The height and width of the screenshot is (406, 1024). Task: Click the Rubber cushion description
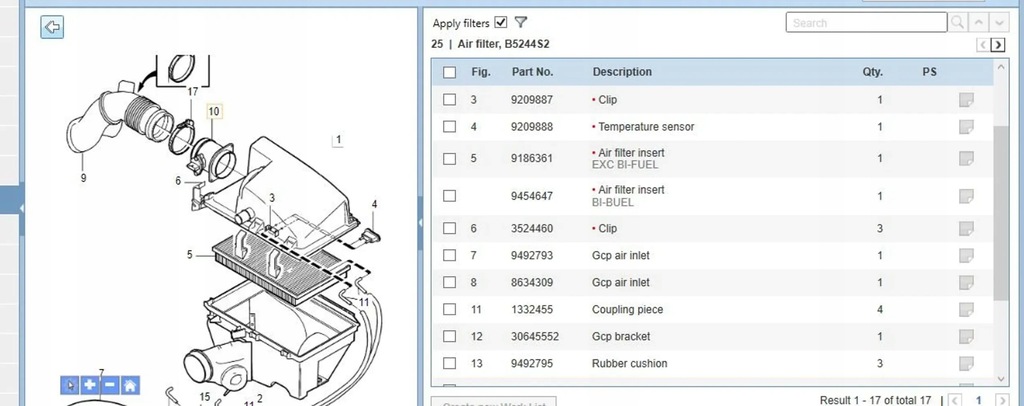pos(630,364)
